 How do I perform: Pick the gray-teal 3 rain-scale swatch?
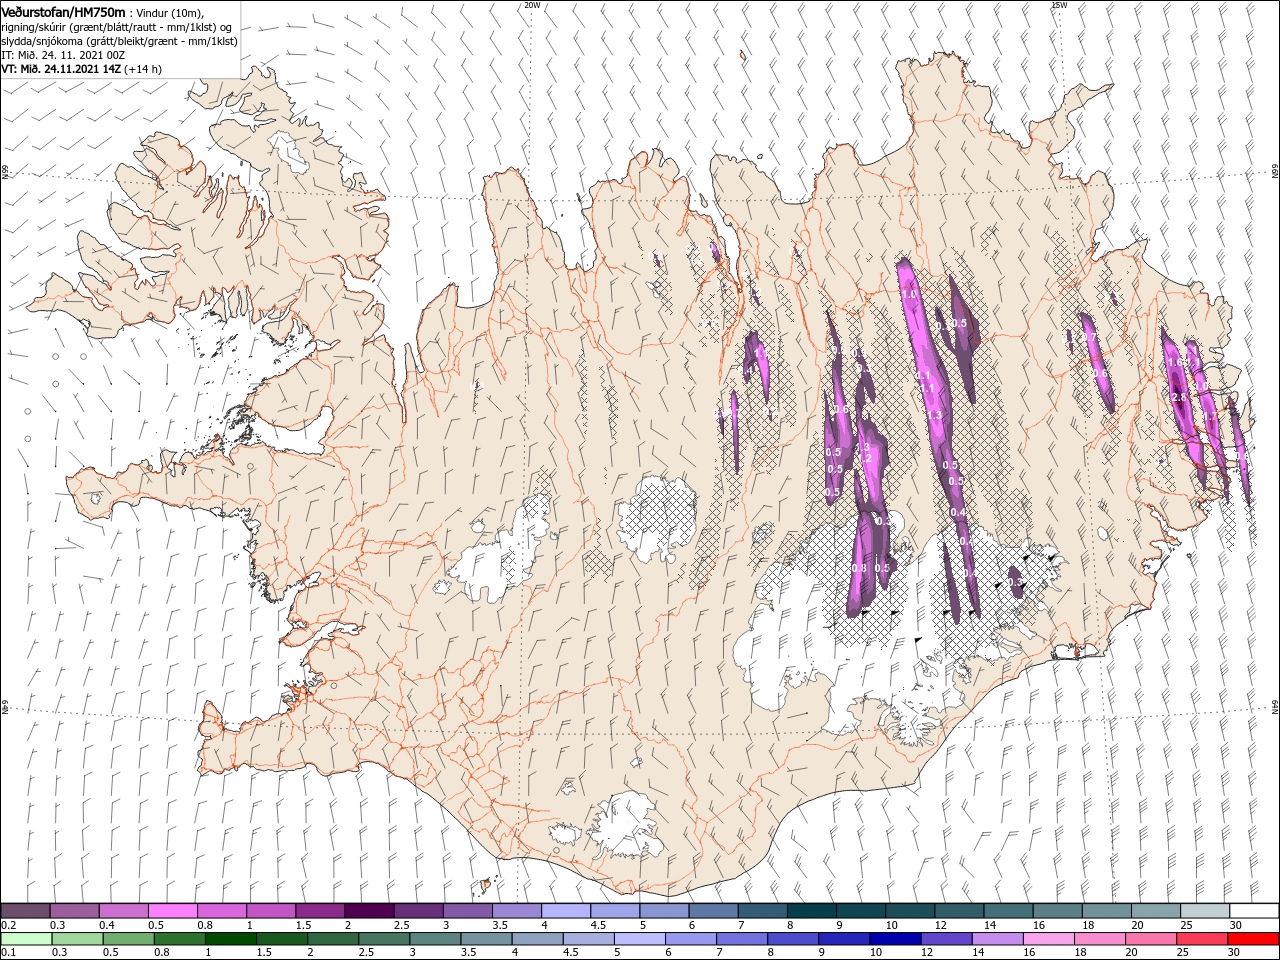tap(435, 939)
